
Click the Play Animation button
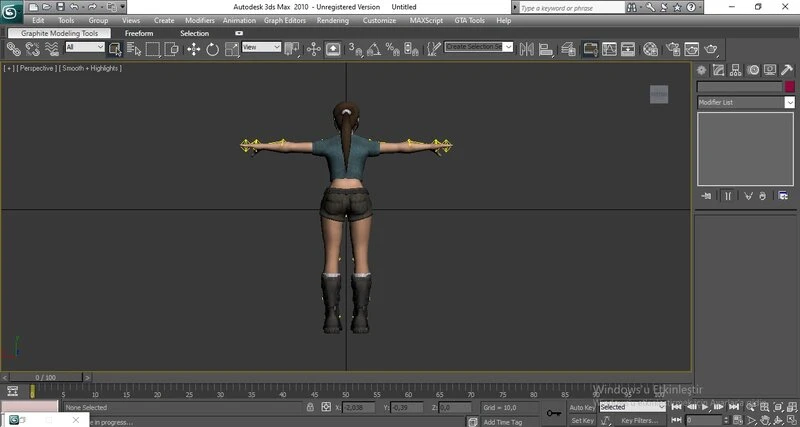pyautogui.click(x=705, y=407)
